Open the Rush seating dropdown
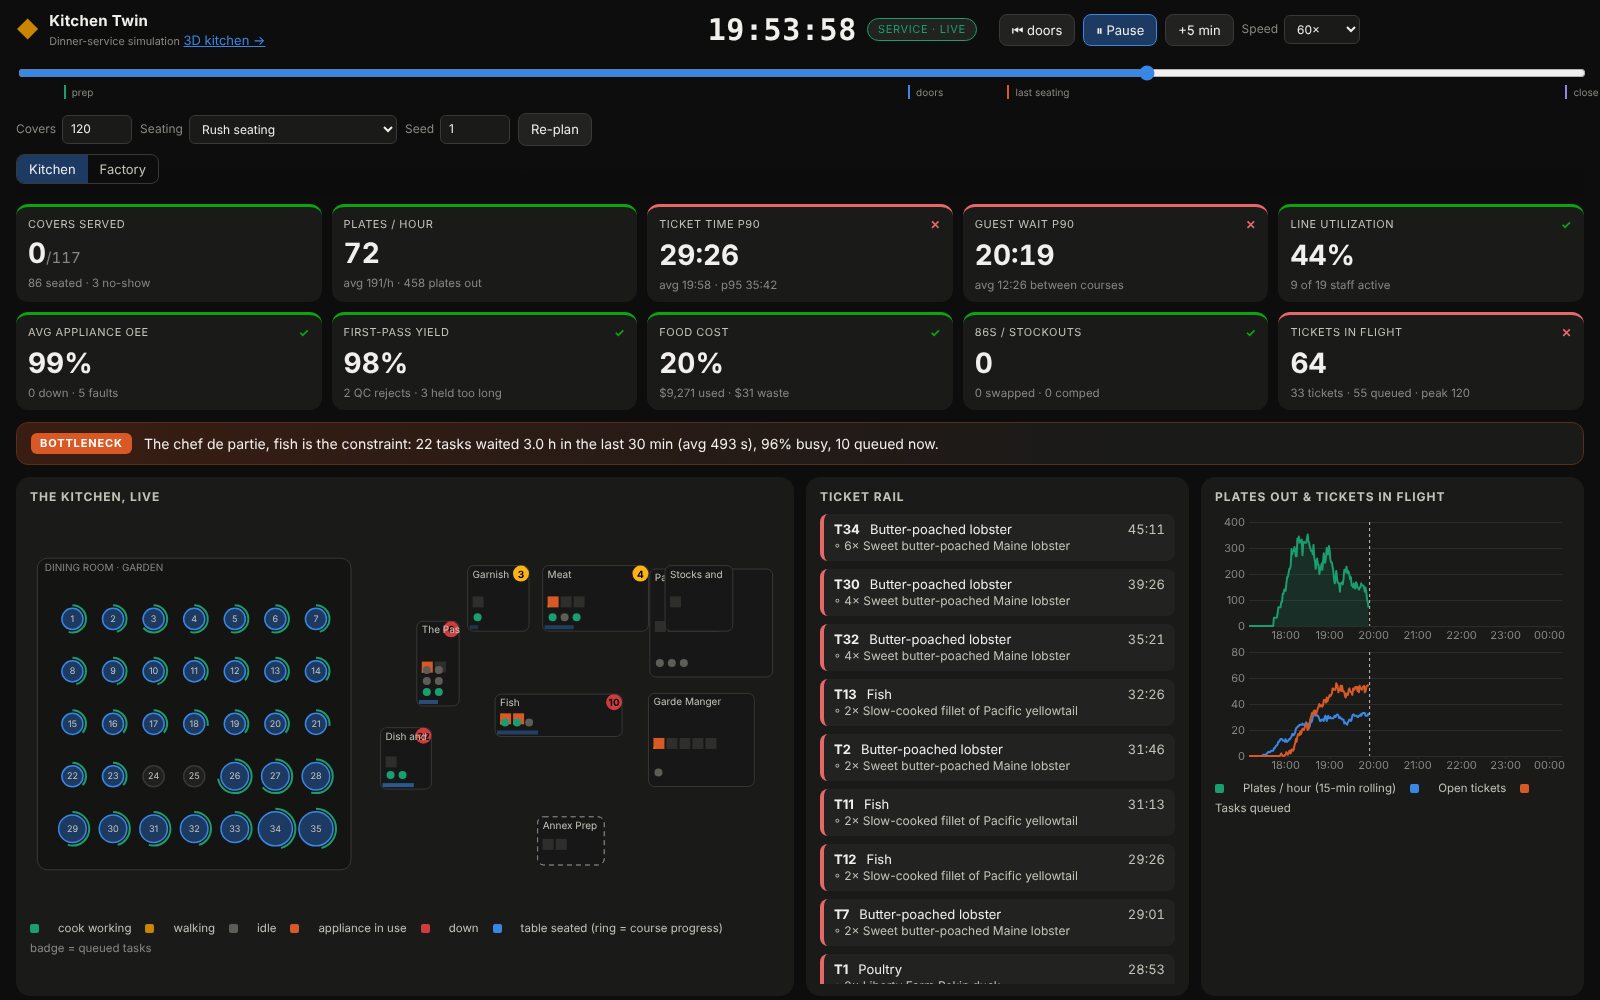Image resolution: width=1600 pixels, height=1000 pixels. 293,130
